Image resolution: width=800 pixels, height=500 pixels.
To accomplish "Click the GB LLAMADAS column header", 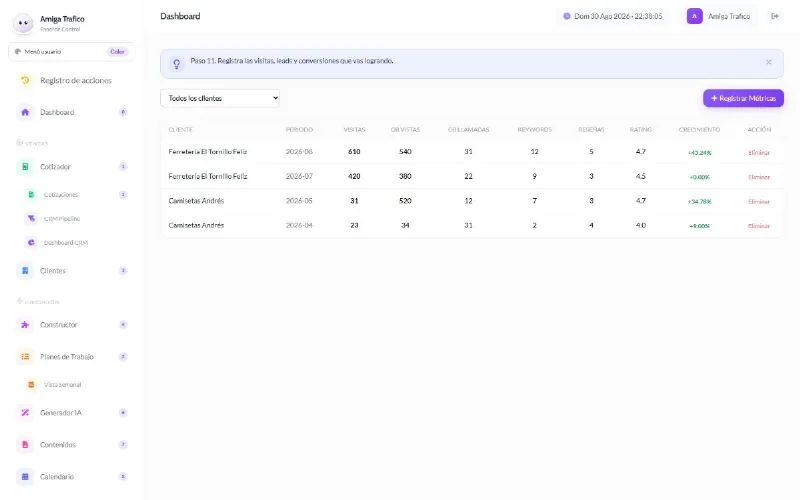I will coord(468,130).
